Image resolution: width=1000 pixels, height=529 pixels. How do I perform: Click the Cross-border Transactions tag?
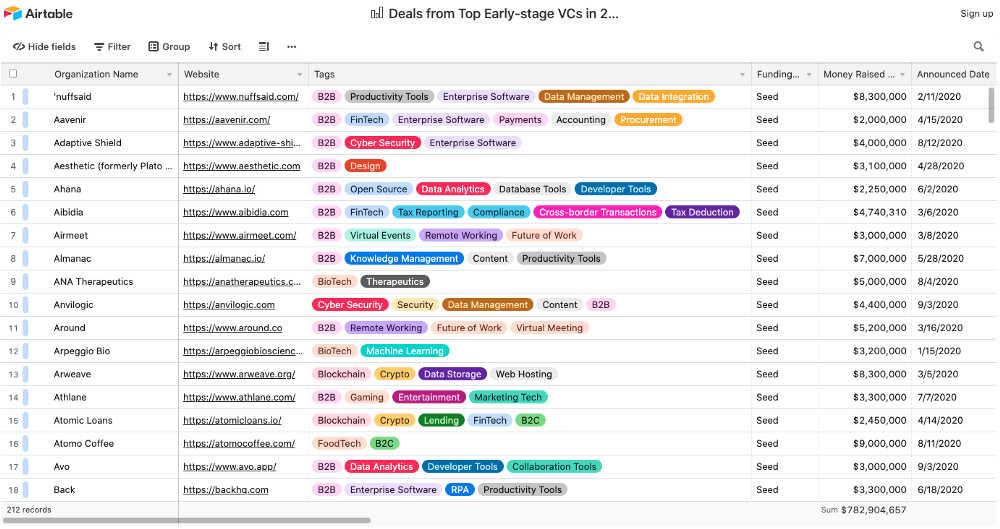point(598,212)
